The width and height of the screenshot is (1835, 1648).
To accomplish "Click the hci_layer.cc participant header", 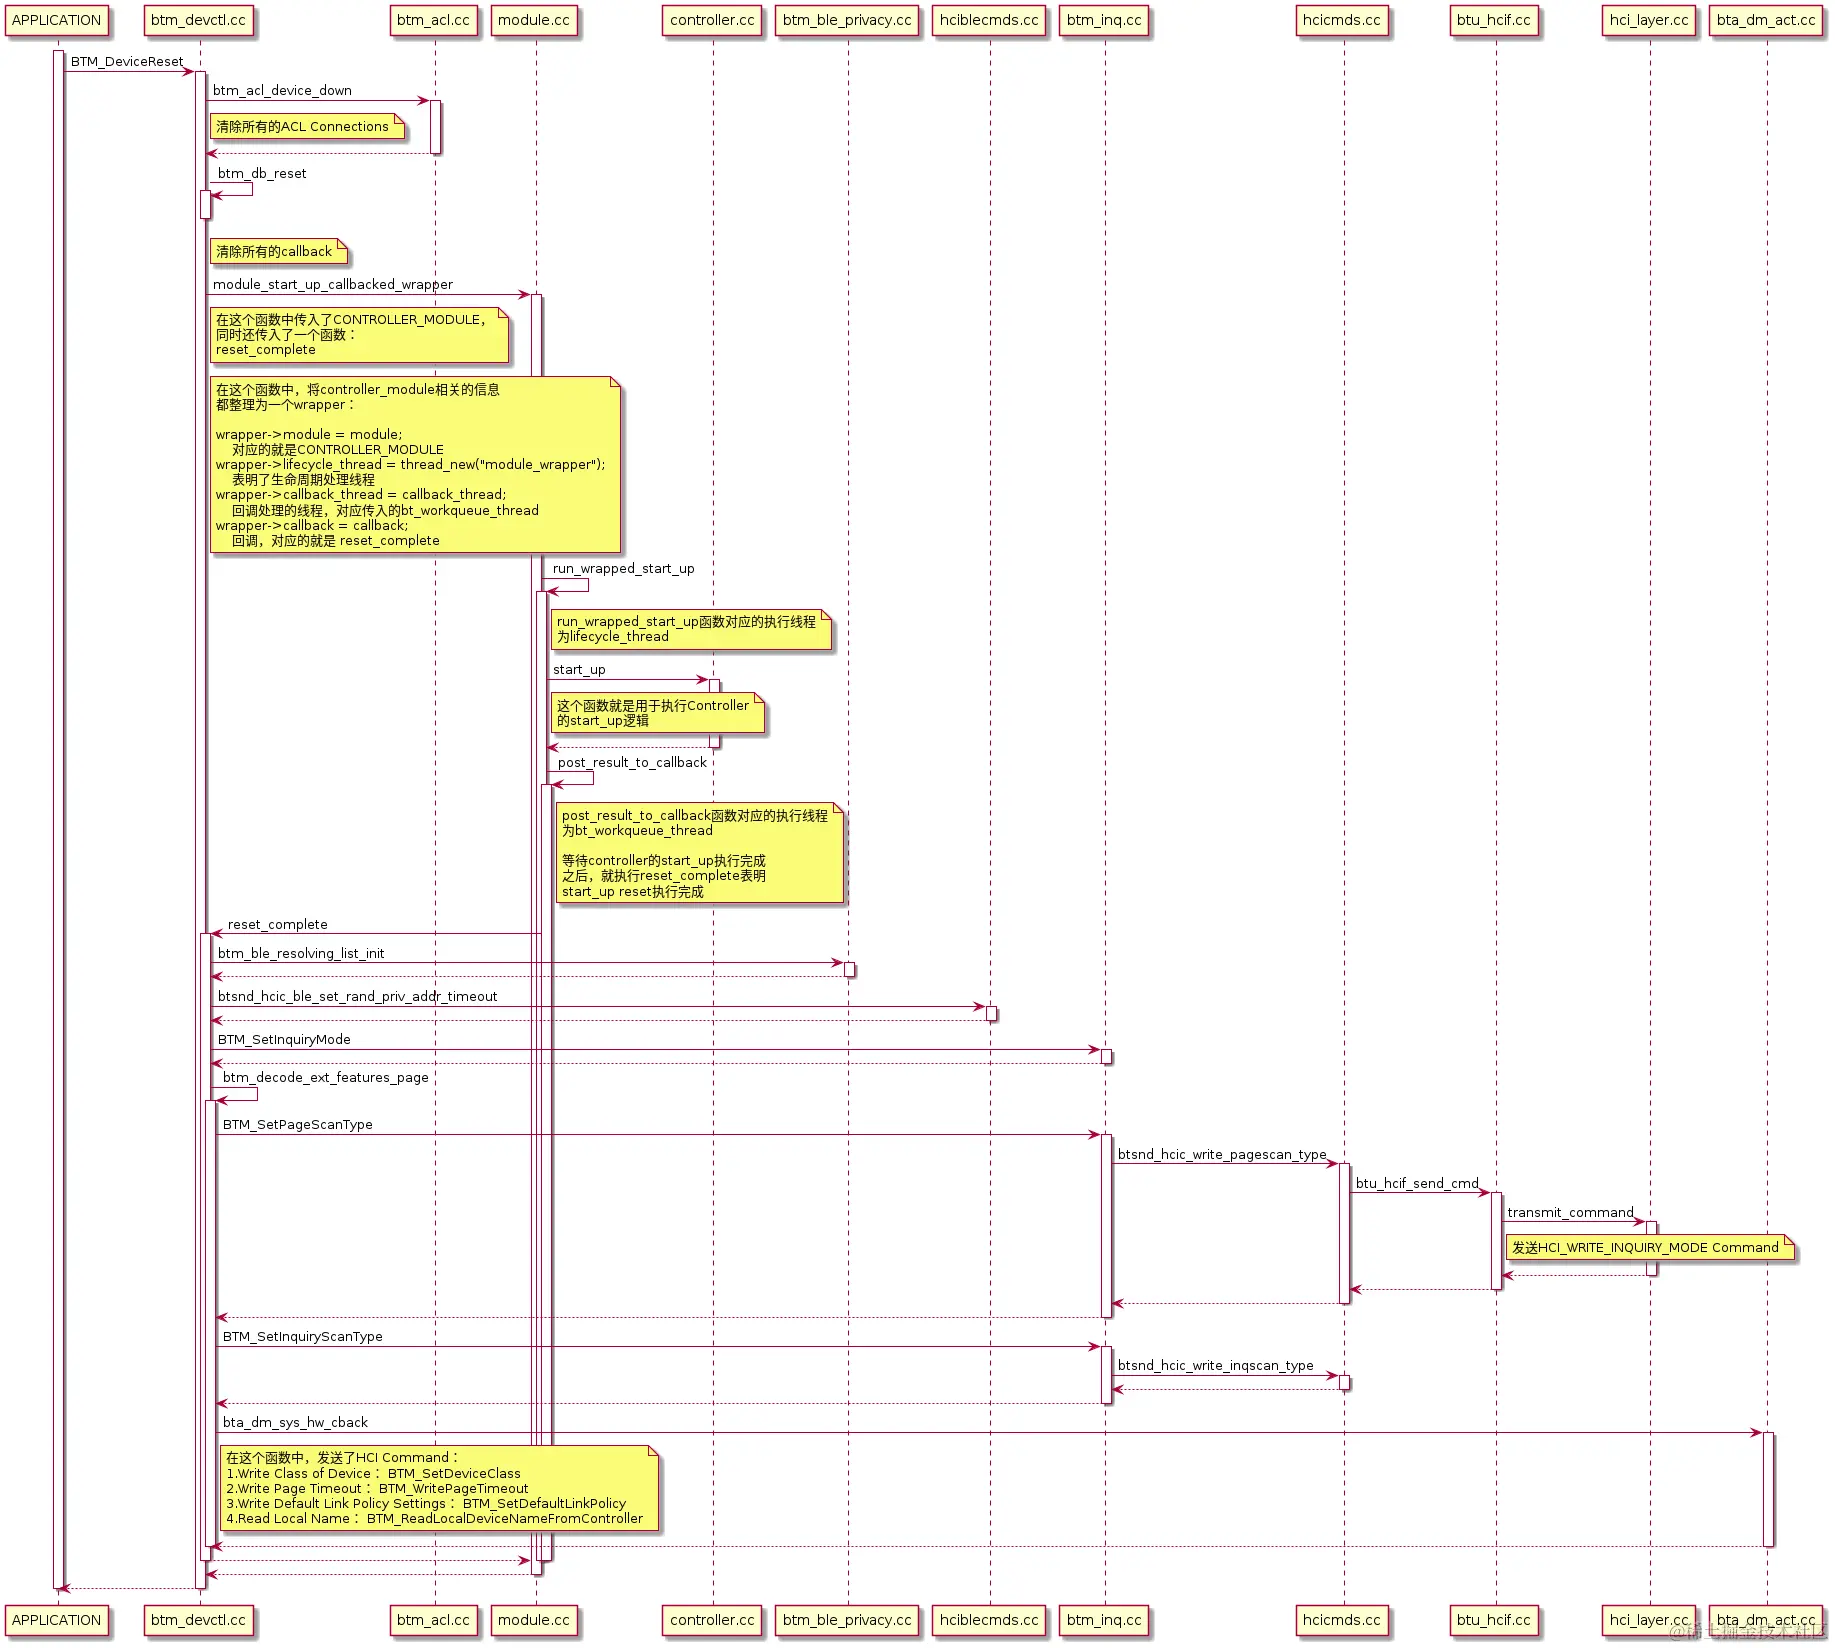I will (x=1648, y=20).
